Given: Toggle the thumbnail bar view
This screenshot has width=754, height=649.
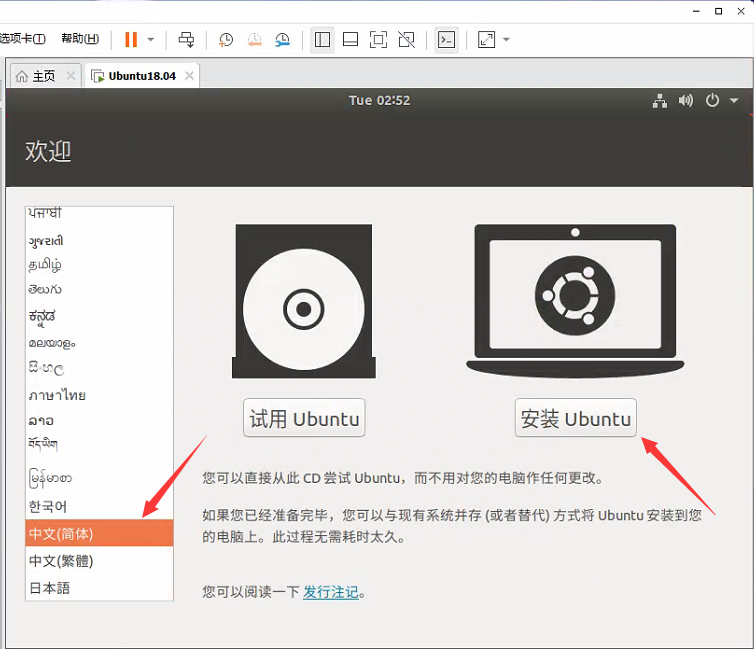Looking at the screenshot, I should [x=350, y=39].
